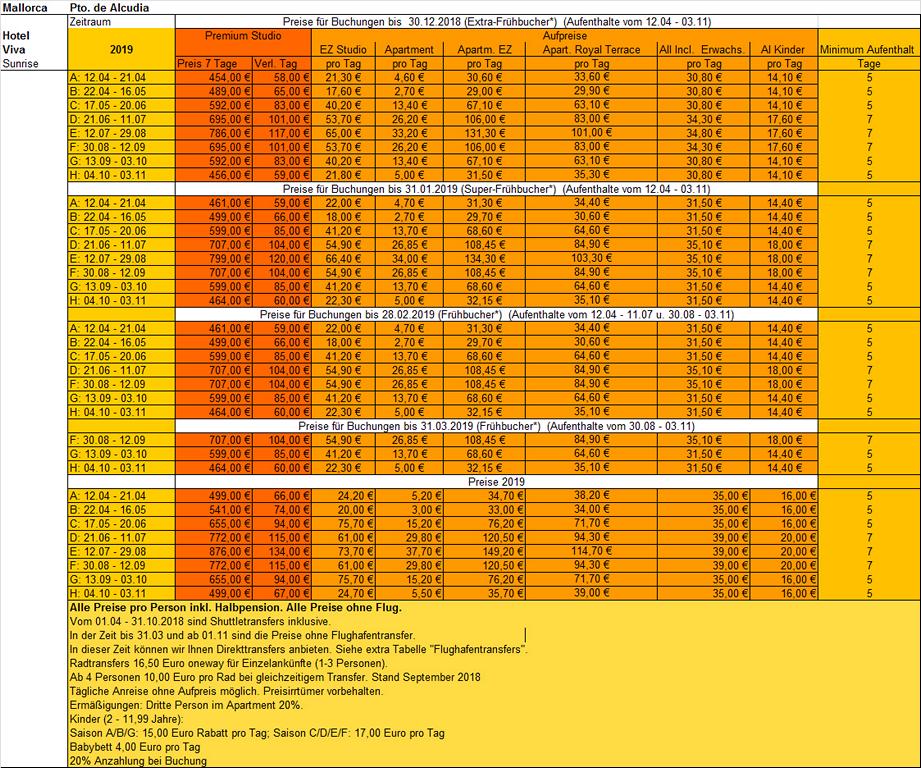921x768 pixels.
Task: Click the 'Aufpreise' header cell
Action: 564,36
